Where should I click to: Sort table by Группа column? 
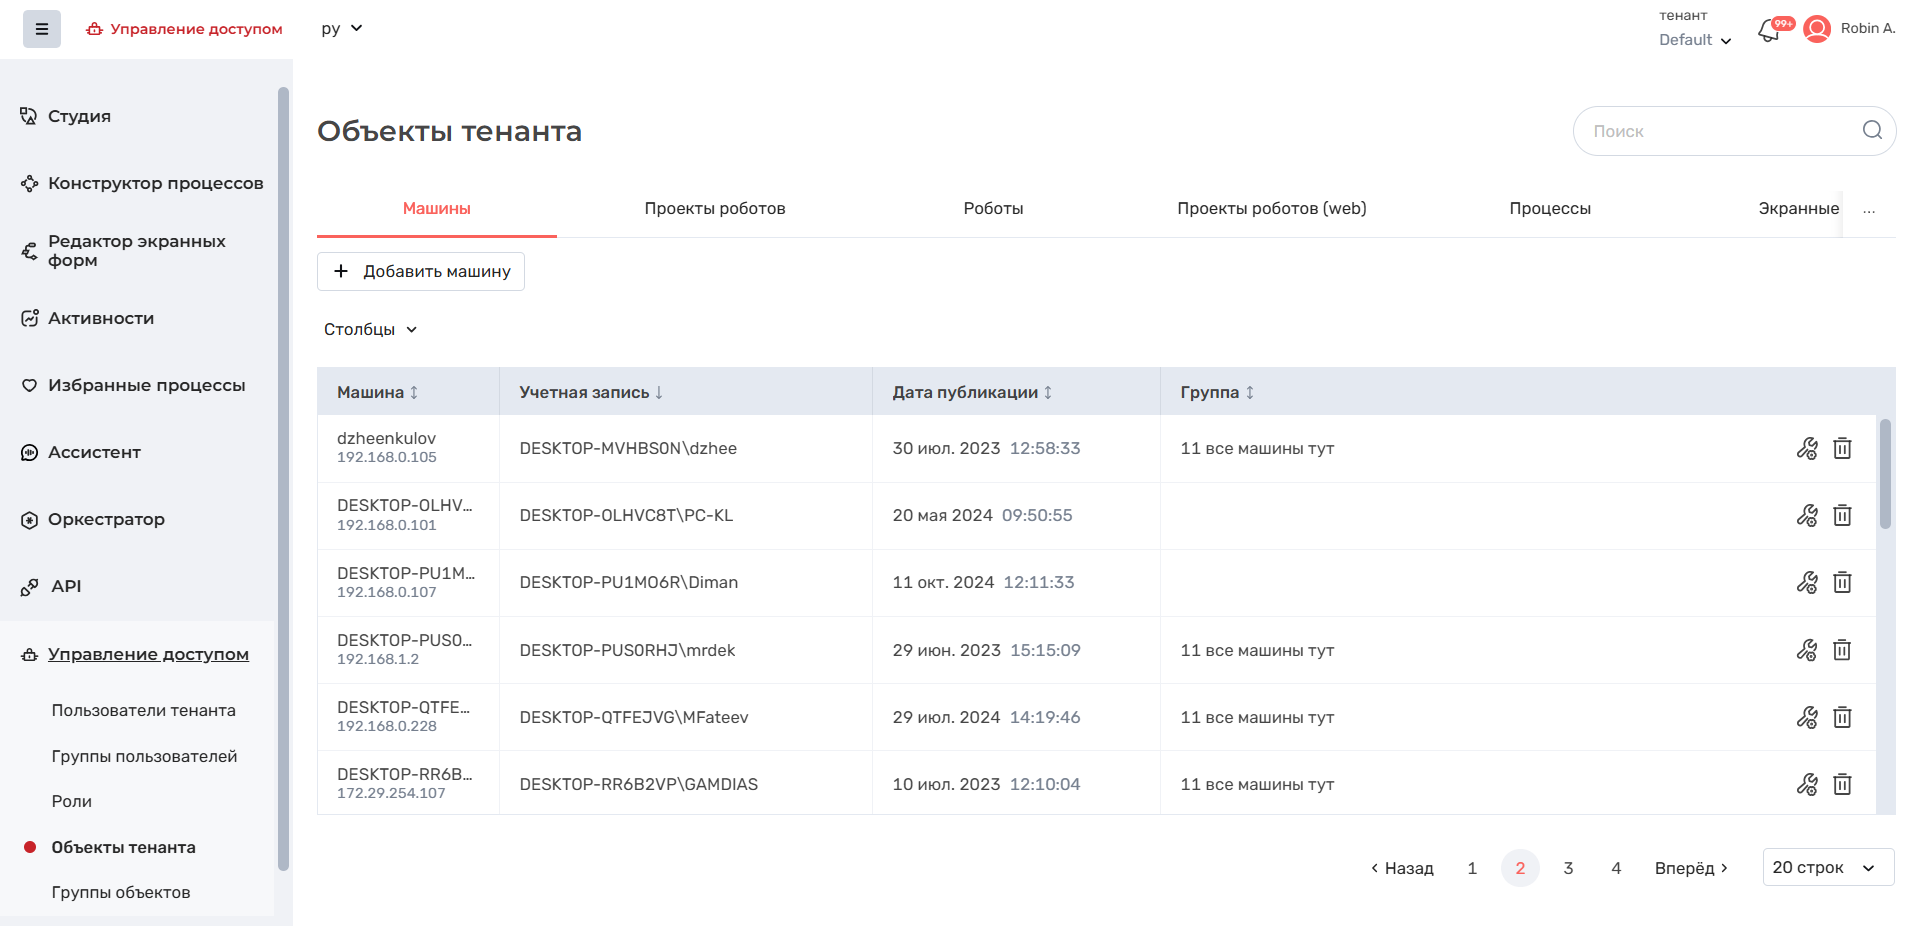click(1249, 392)
